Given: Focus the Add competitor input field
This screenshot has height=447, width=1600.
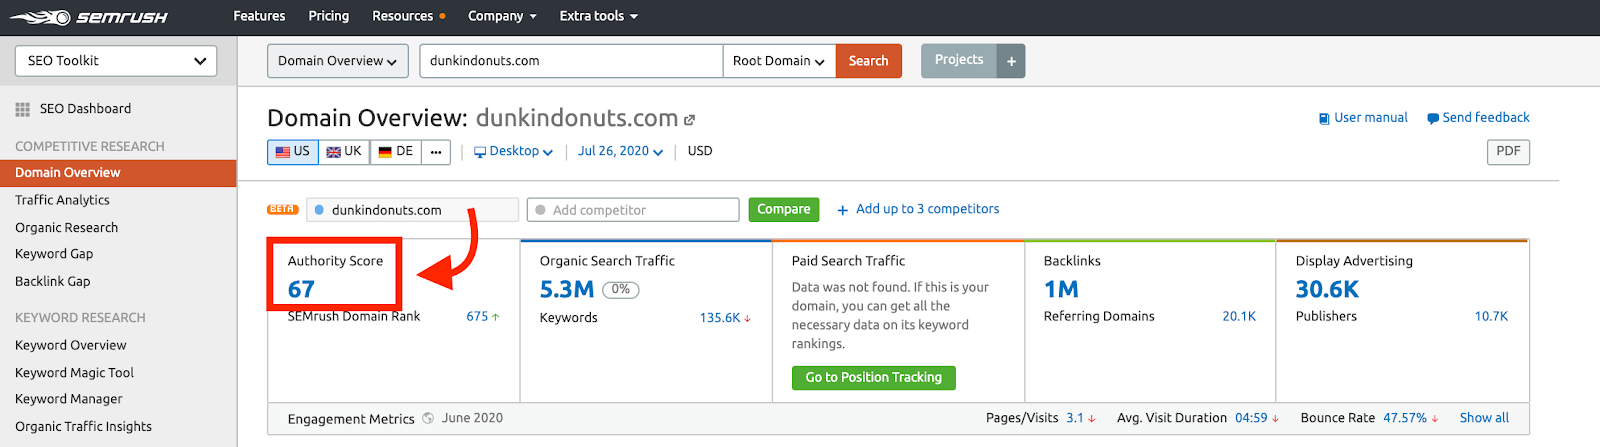Looking at the screenshot, I should tap(633, 210).
